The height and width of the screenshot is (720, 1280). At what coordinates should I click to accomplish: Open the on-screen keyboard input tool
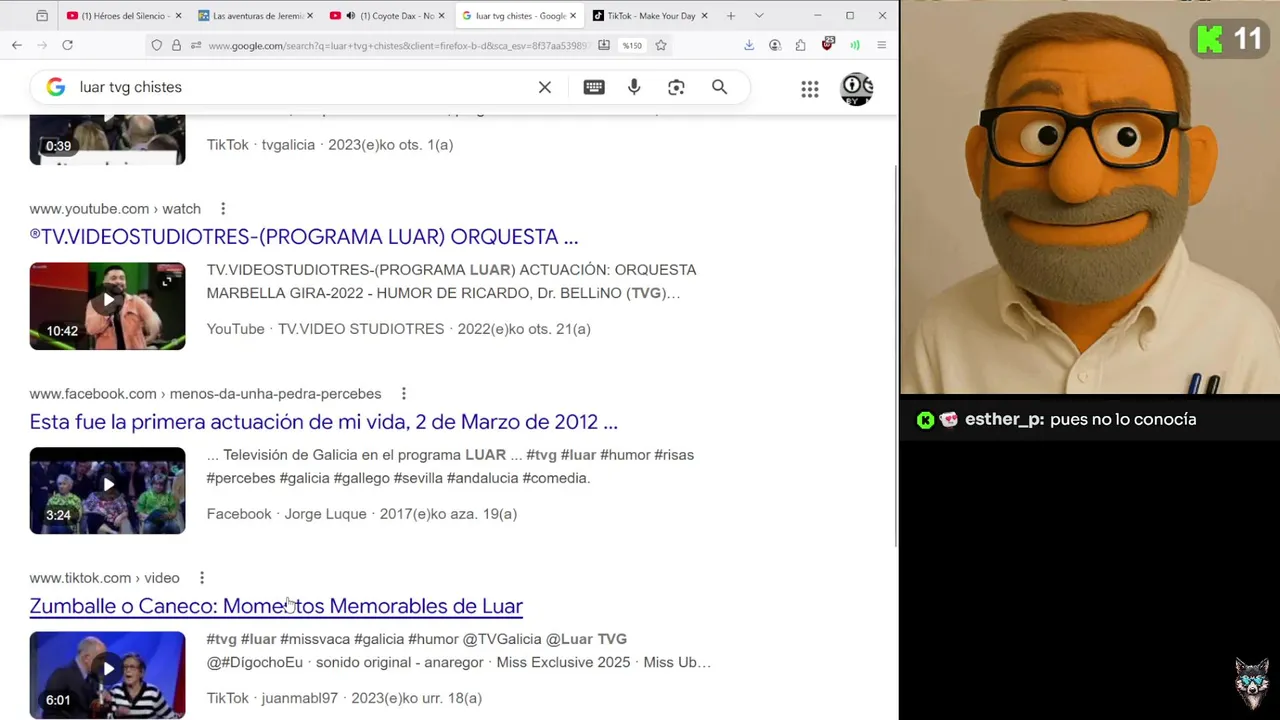pyautogui.click(x=594, y=87)
